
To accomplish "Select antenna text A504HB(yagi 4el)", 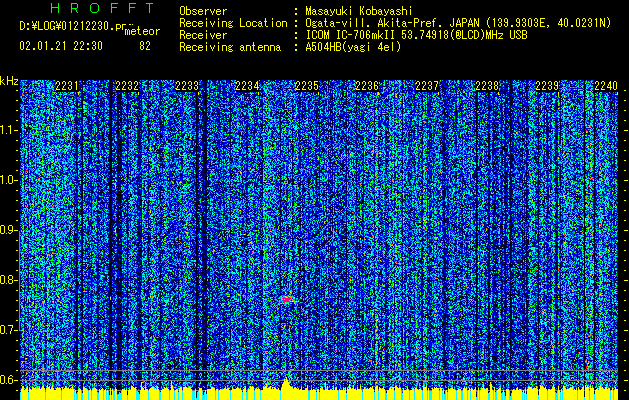I will tap(353, 47).
